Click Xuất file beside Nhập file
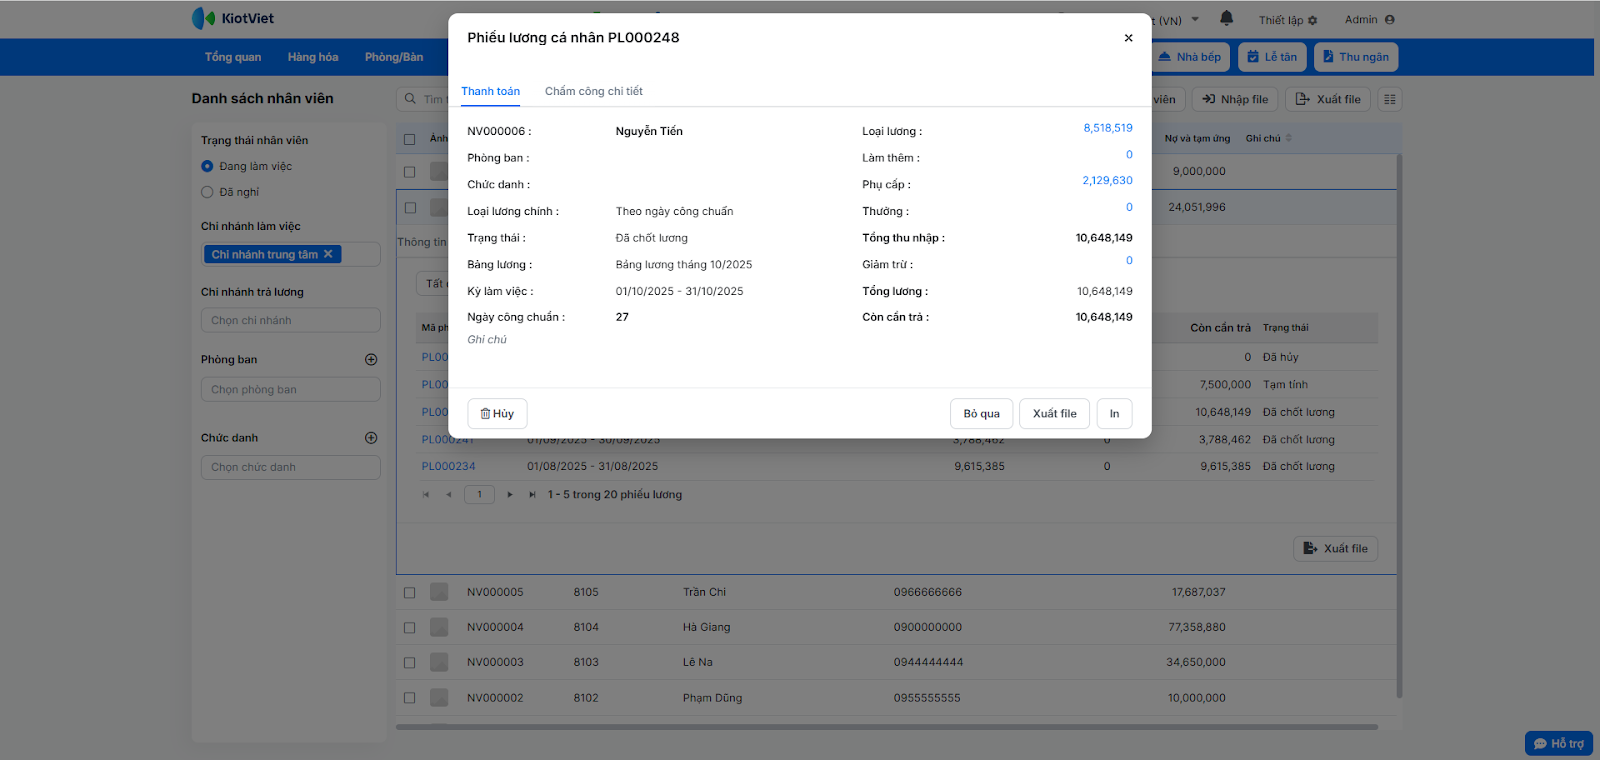This screenshot has height=760, width=1600. coord(1329,99)
